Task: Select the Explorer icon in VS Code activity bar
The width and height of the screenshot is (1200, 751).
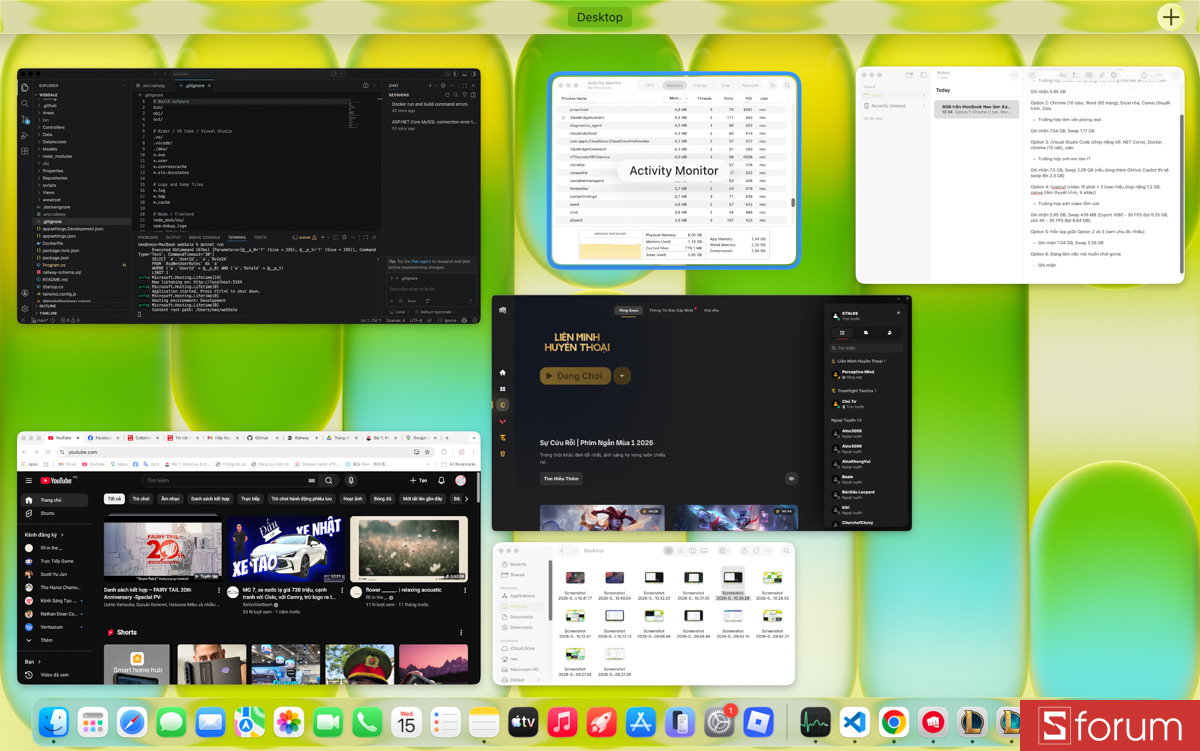Action: tap(24, 87)
